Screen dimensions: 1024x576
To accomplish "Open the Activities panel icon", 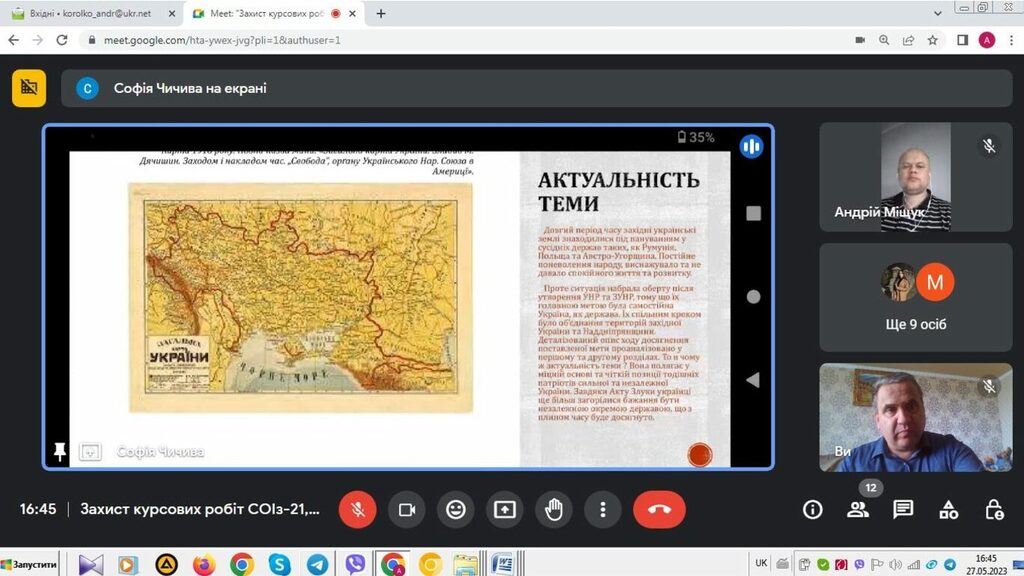I will tap(949, 510).
